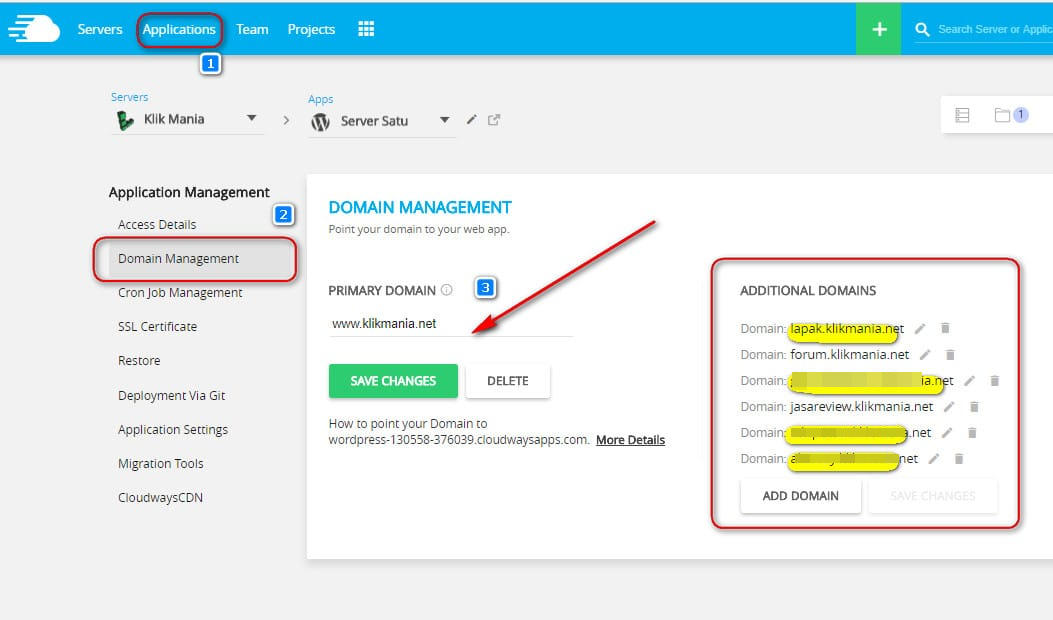Edit the lapak.klikmania.net domain
This screenshot has width=1053, height=620.
[x=920, y=328]
